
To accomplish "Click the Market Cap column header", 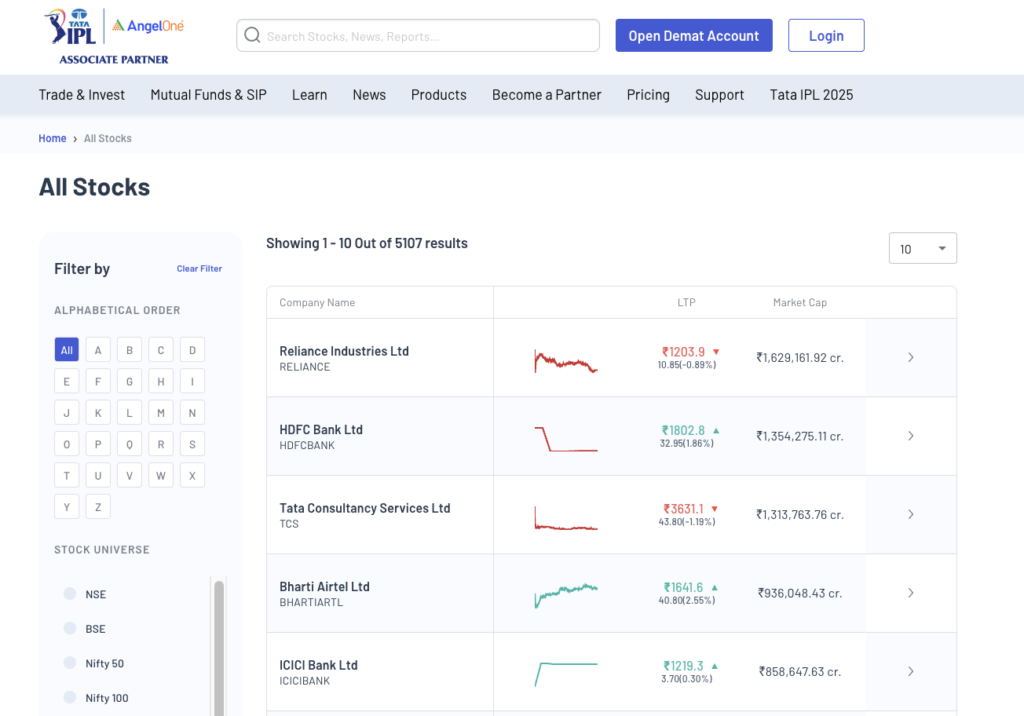I will point(800,302).
